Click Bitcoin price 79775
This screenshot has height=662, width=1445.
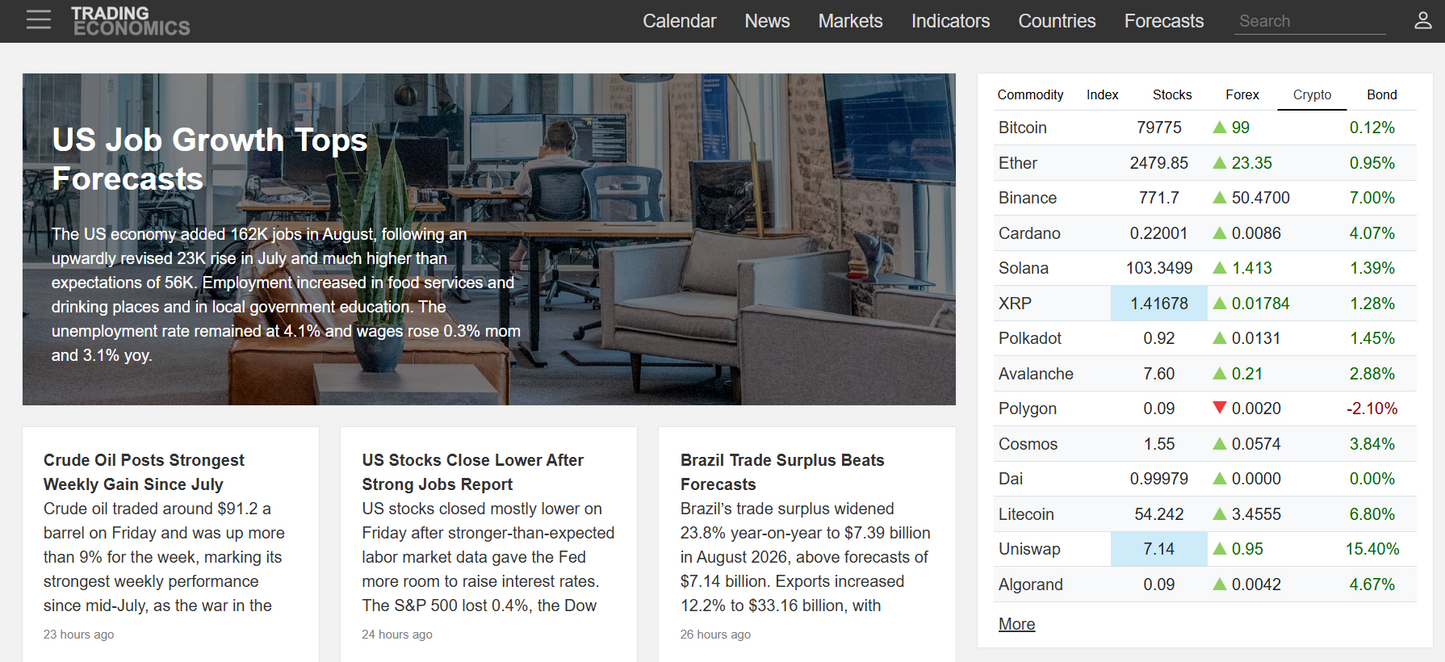[1159, 128]
